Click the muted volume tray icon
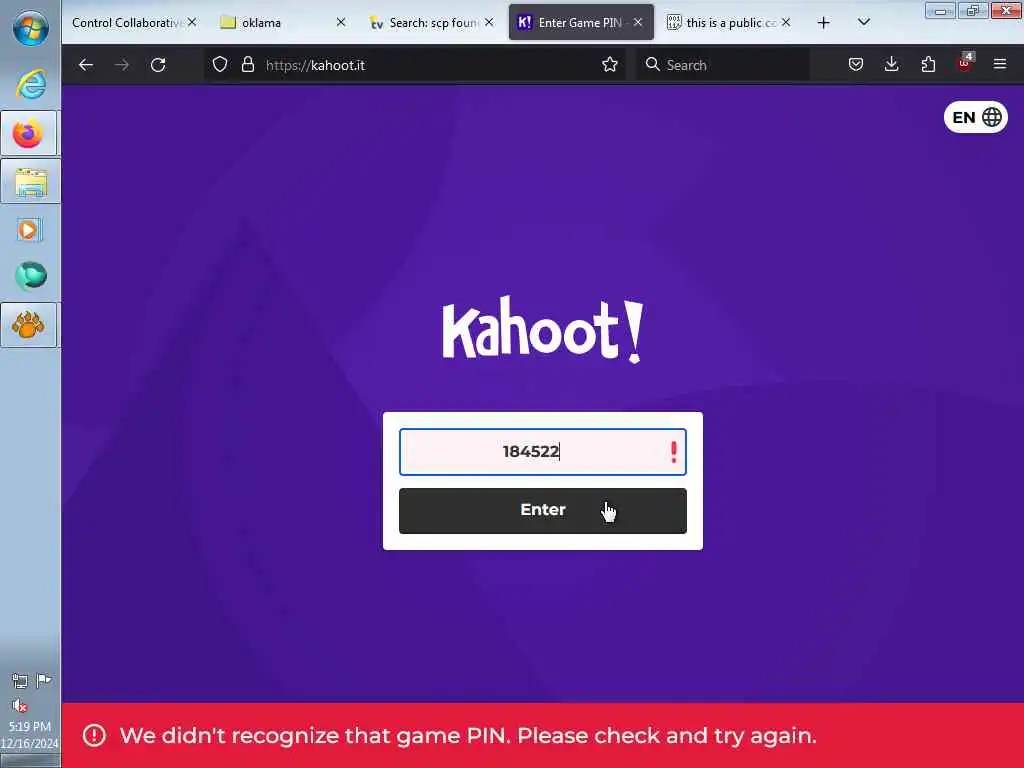This screenshot has height=768, width=1024. [20, 705]
